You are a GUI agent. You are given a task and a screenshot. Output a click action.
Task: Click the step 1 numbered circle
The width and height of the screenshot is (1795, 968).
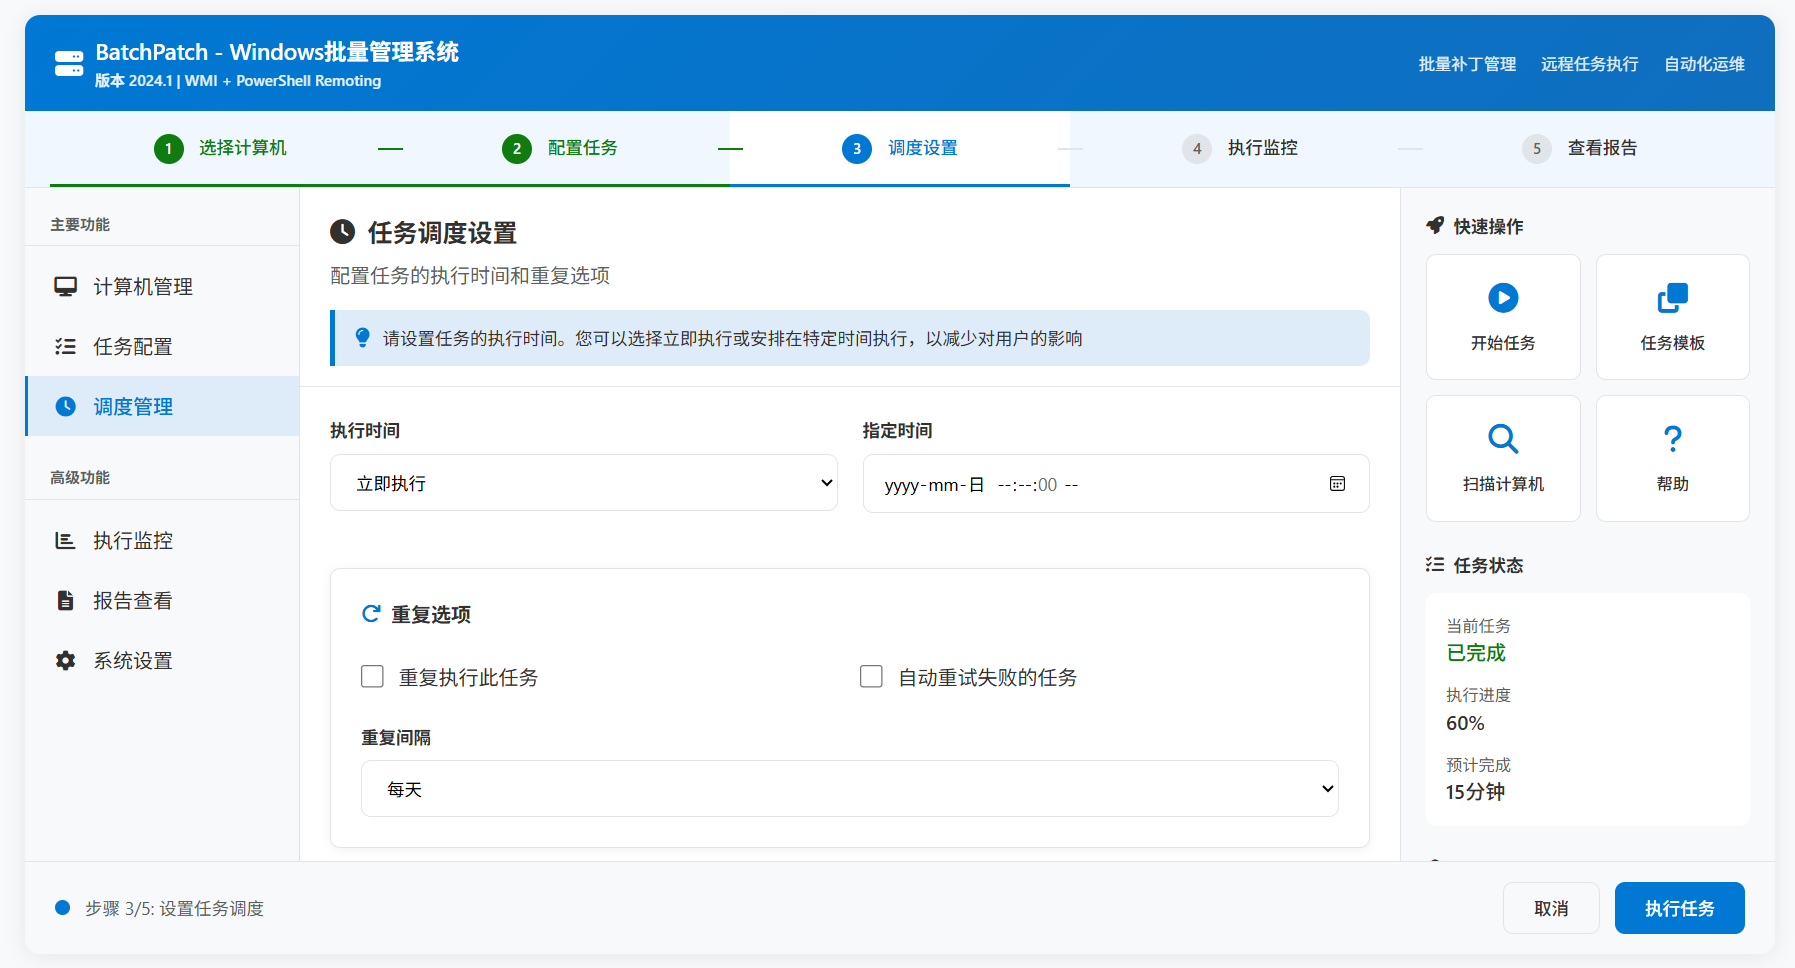169,149
